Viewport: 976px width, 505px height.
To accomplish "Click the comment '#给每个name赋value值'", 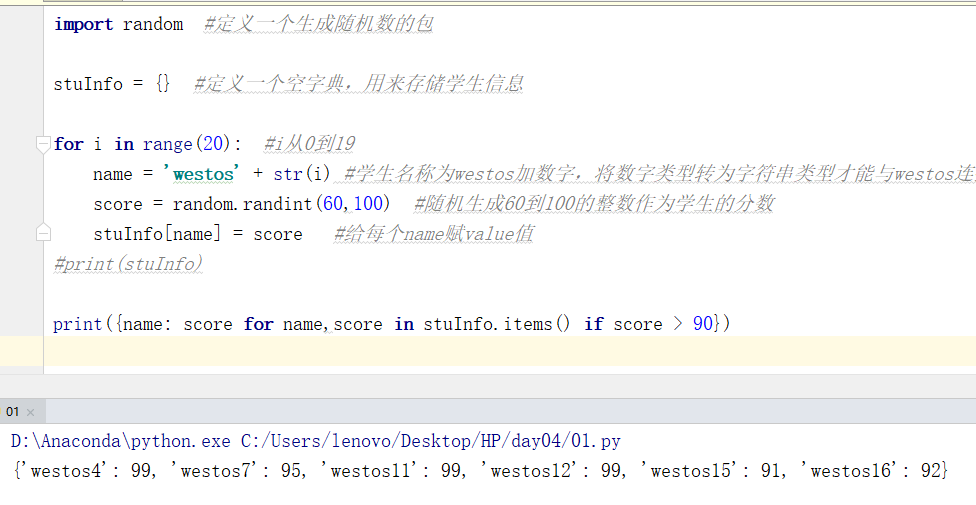I will coord(433,234).
